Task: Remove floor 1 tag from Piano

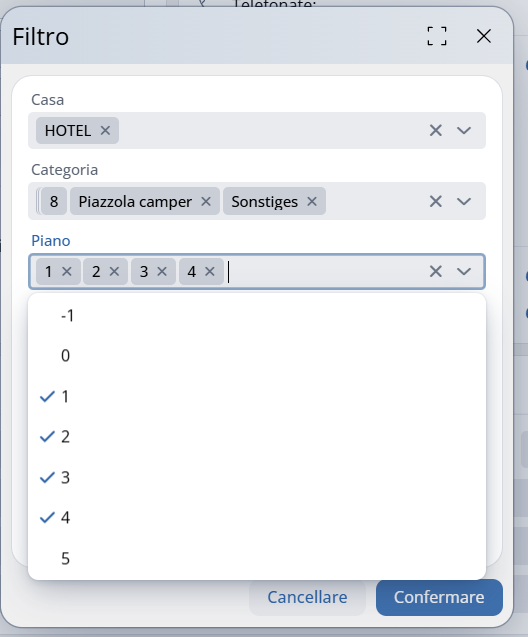Action: click(x=67, y=271)
